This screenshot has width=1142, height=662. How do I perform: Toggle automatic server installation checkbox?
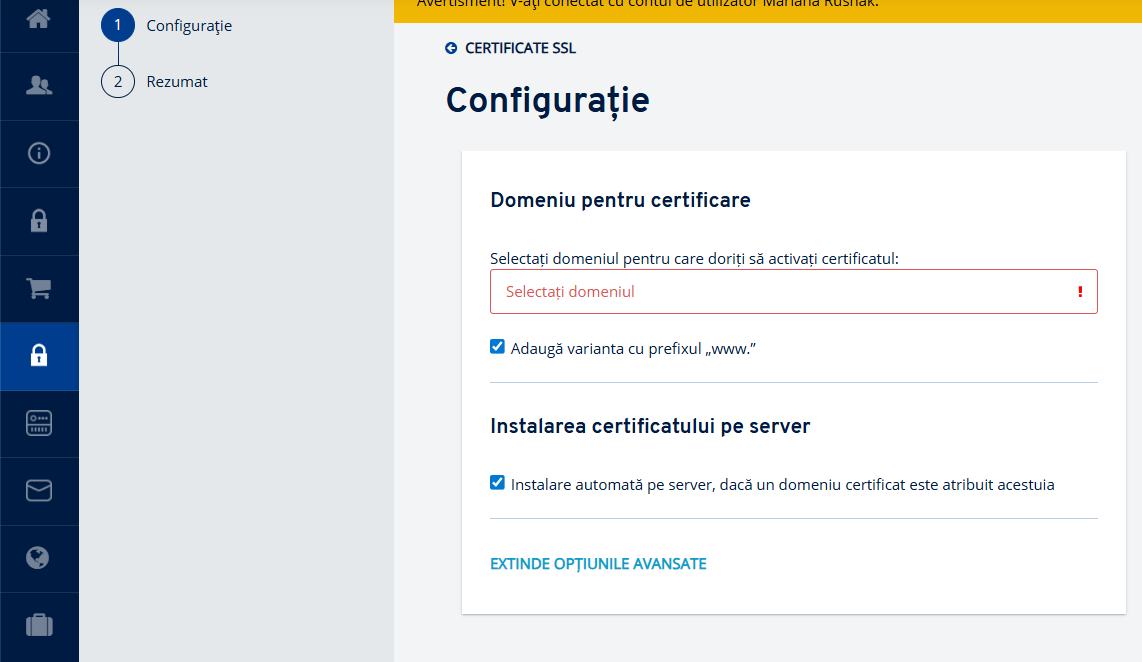coord(497,483)
